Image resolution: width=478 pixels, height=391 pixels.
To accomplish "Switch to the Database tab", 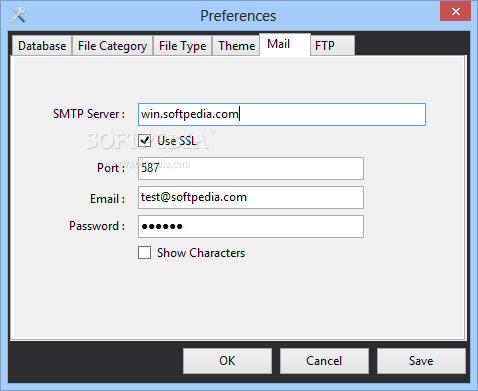I will 42,46.
